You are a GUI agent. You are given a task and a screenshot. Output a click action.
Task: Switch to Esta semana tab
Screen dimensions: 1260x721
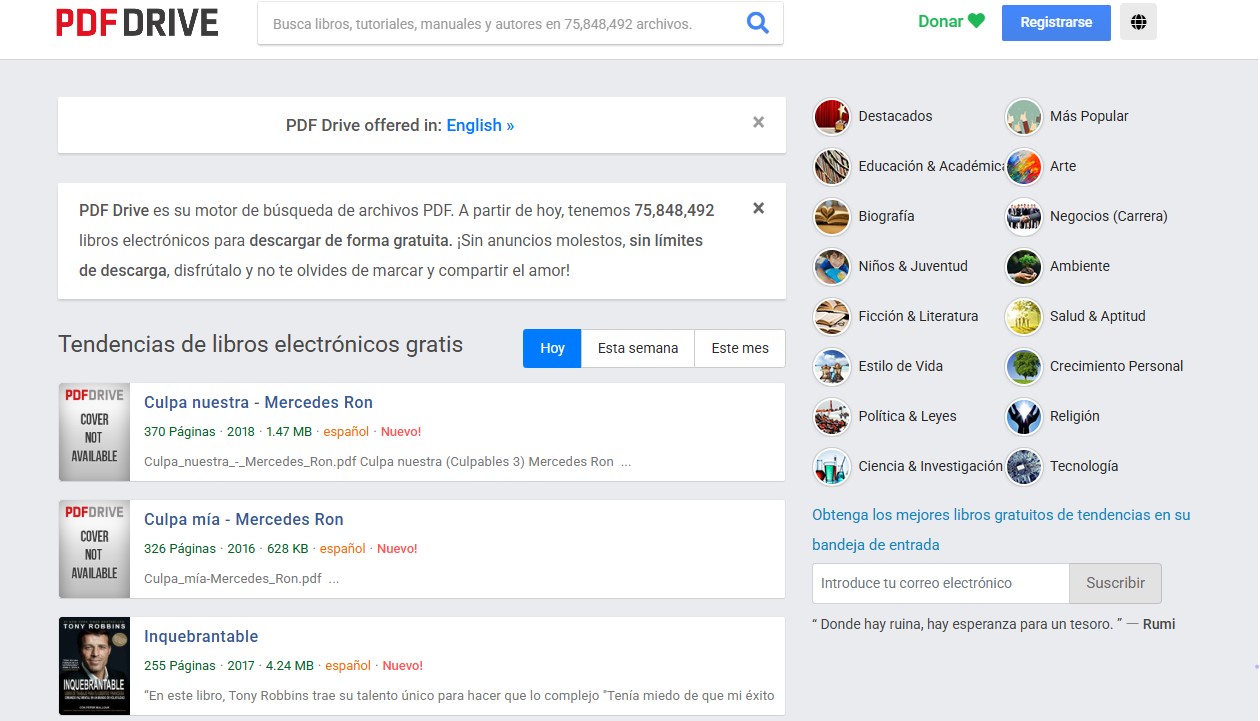[638, 348]
